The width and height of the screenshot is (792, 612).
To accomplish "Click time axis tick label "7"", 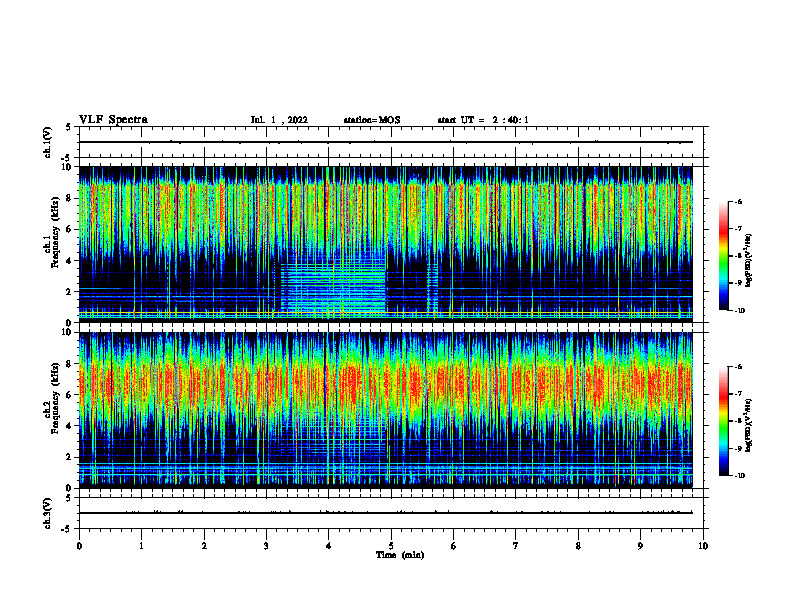I will pyautogui.click(x=516, y=546).
